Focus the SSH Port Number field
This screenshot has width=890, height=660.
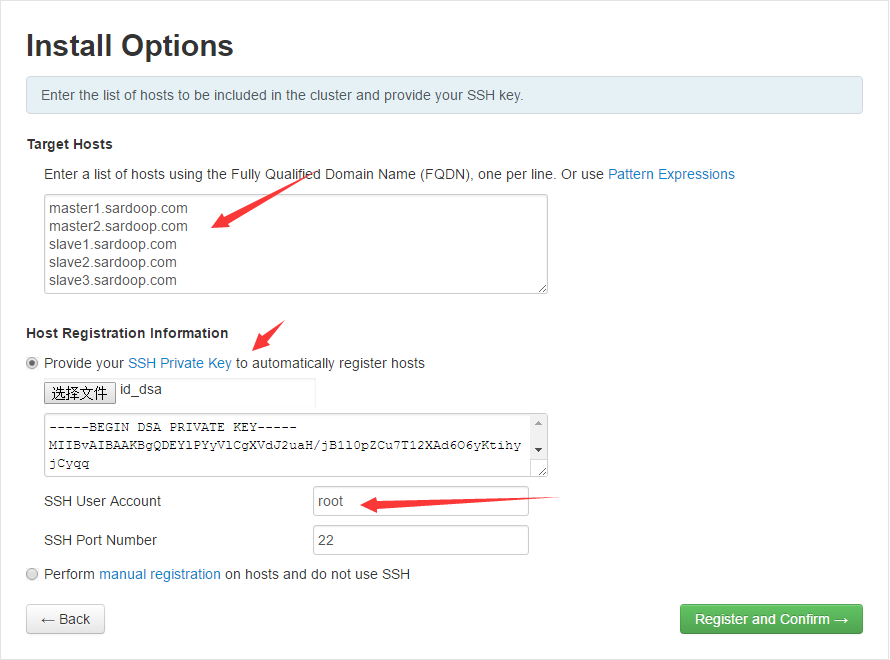[x=420, y=540]
